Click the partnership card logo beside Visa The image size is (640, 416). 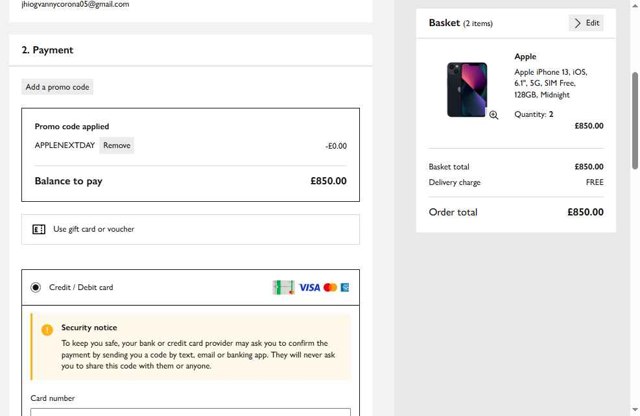click(x=284, y=287)
